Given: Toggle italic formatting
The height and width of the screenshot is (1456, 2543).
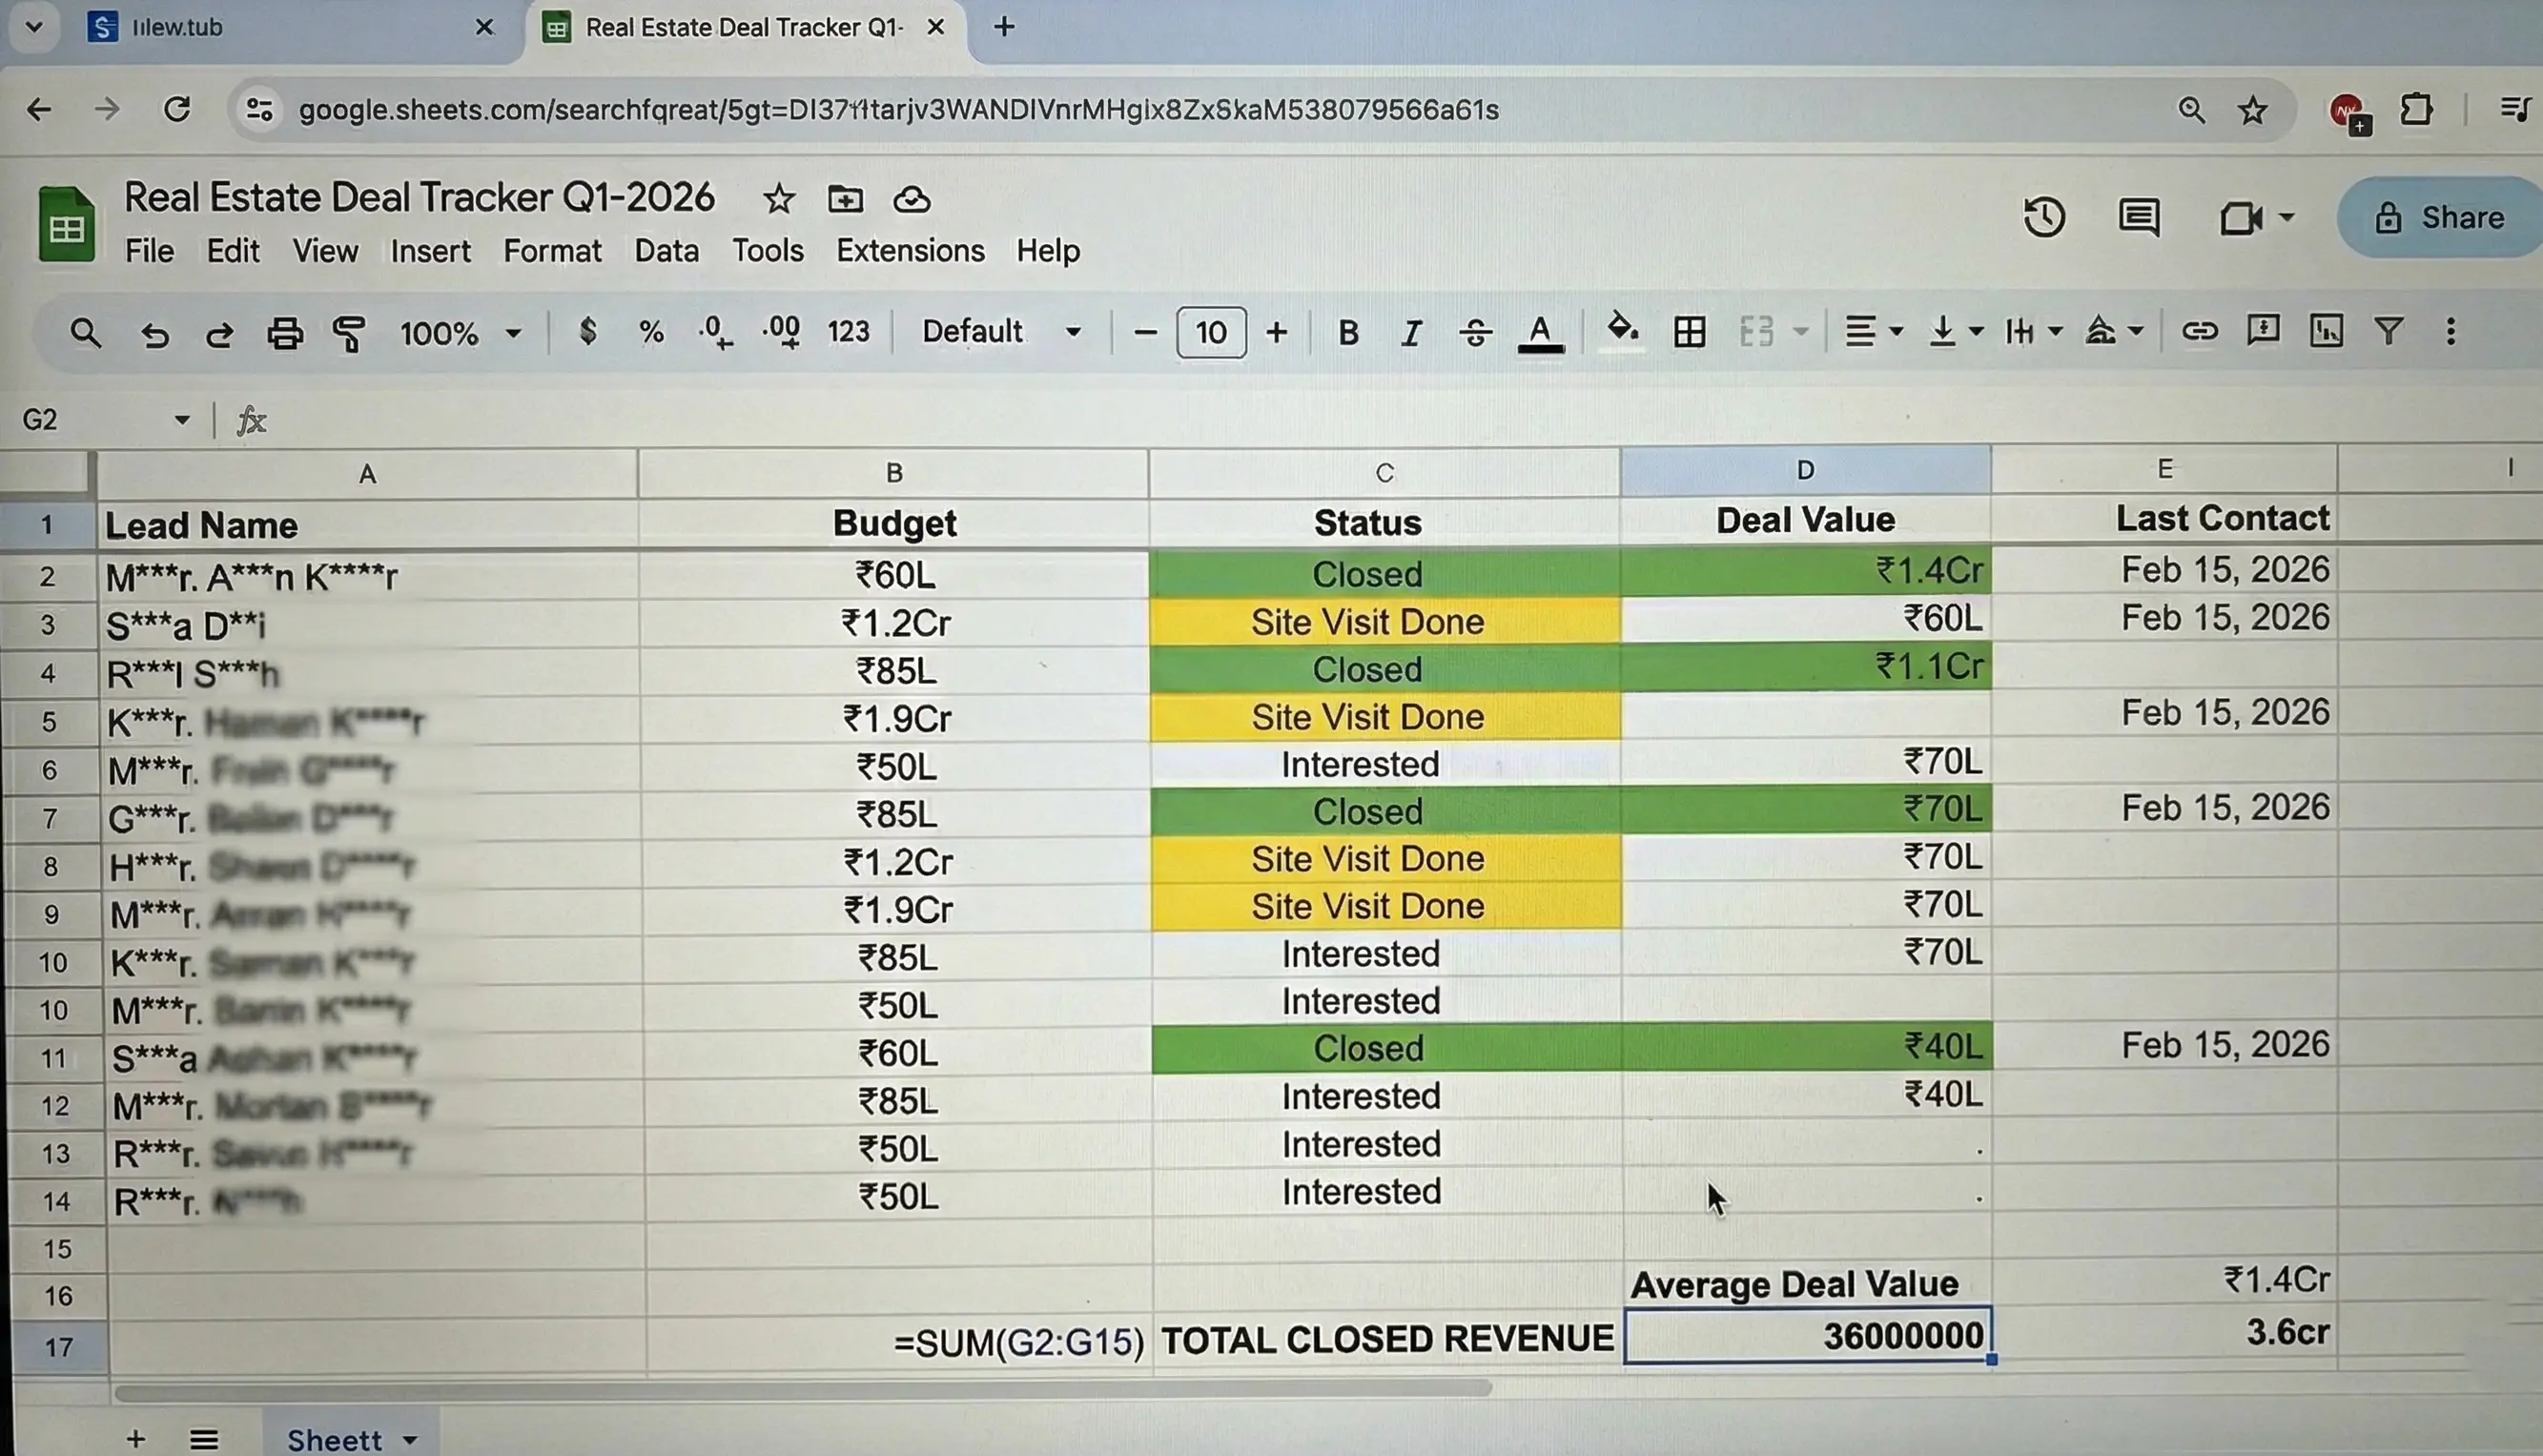Looking at the screenshot, I should click(1411, 333).
